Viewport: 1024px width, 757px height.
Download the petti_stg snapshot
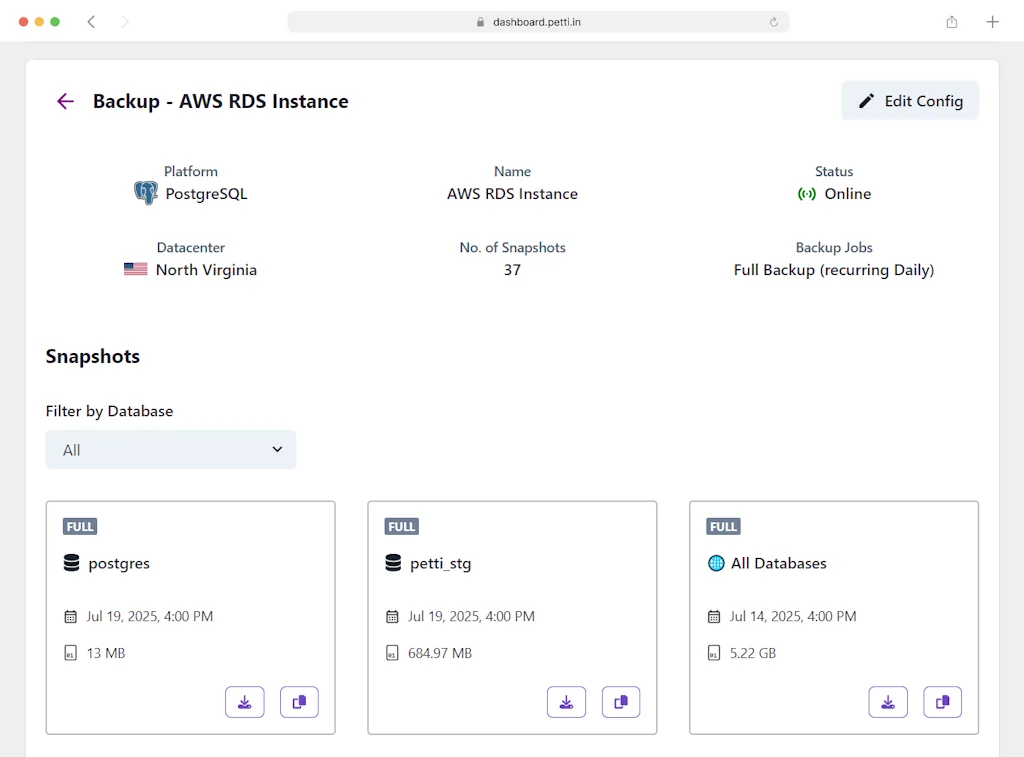[x=567, y=702]
